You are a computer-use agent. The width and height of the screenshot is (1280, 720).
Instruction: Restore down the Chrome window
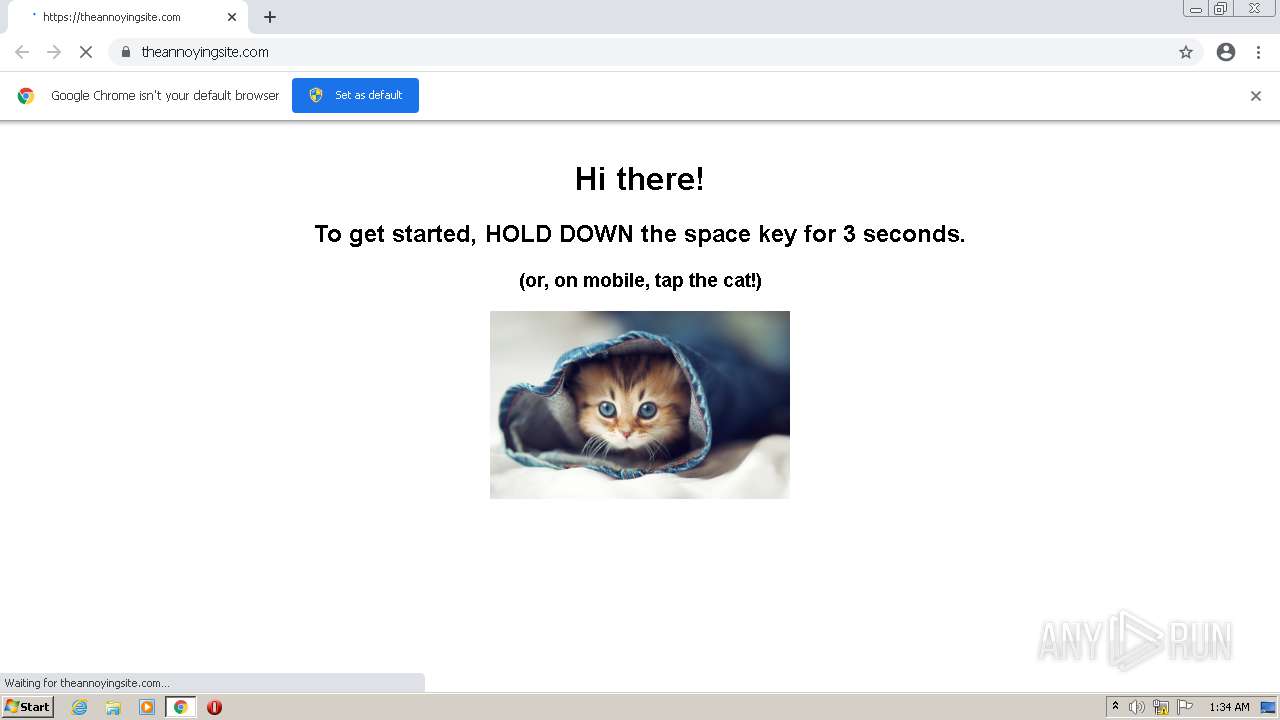pyautogui.click(x=1221, y=9)
